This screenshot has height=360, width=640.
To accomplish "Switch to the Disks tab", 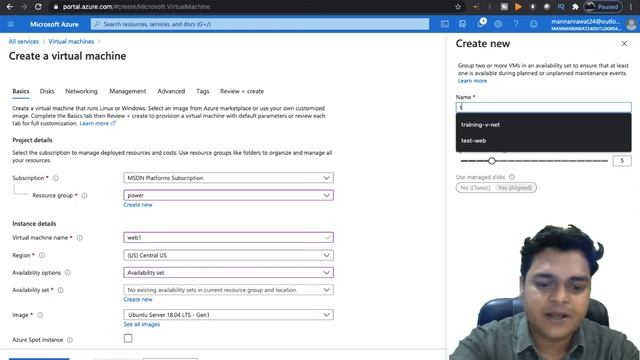I will (x=47, y=91).
